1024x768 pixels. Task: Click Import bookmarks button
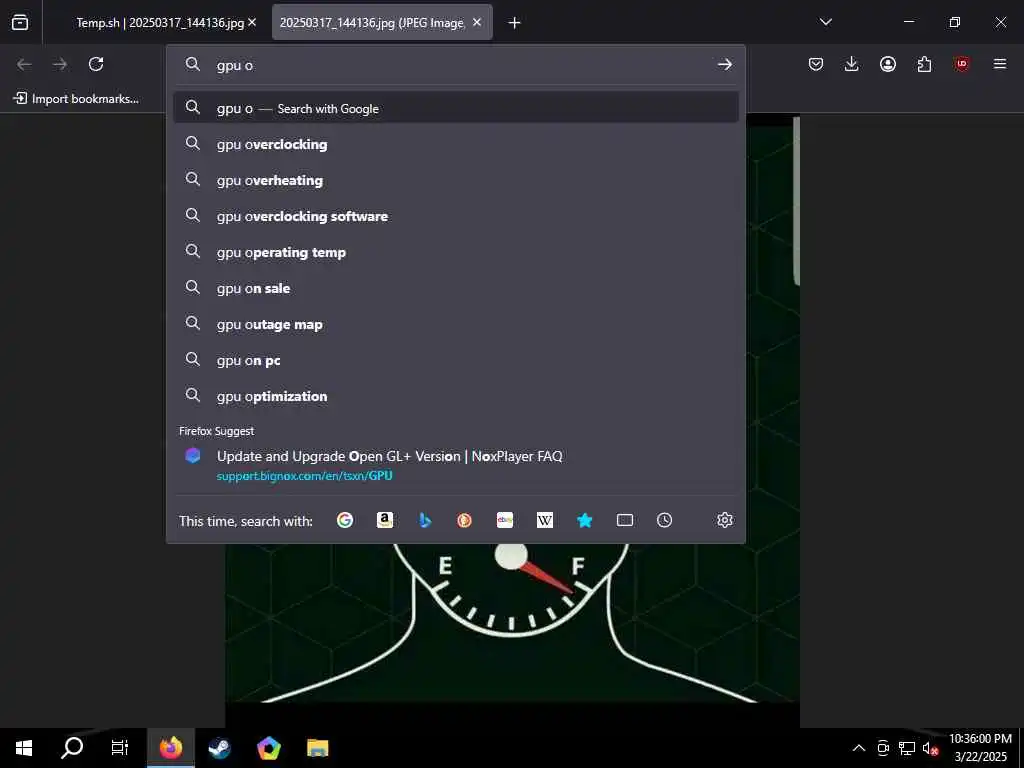[x=76, y=99]
